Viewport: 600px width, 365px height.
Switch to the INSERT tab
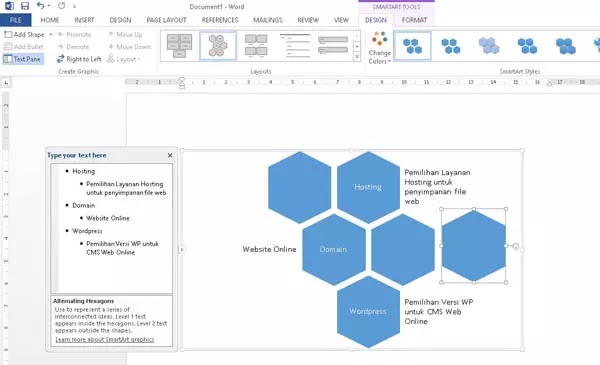tap(84, 20)
